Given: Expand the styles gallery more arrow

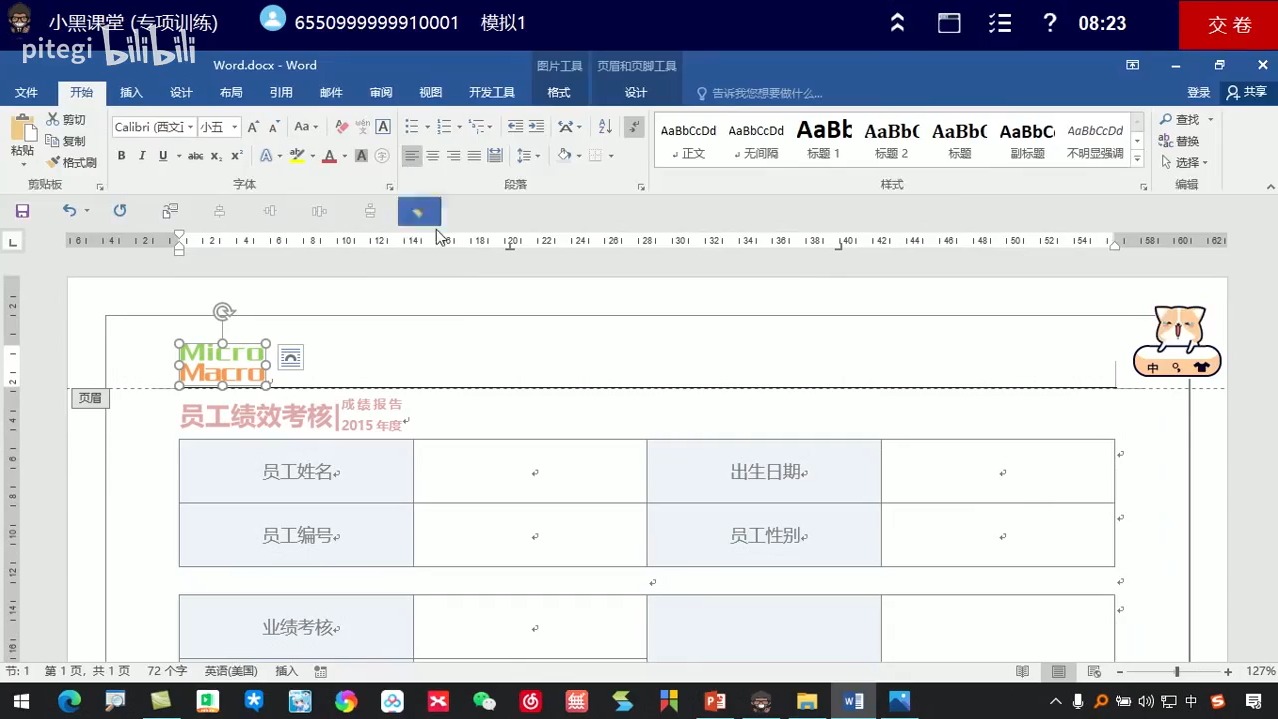Looking at the screenshot, I should tap(1137, 159).
